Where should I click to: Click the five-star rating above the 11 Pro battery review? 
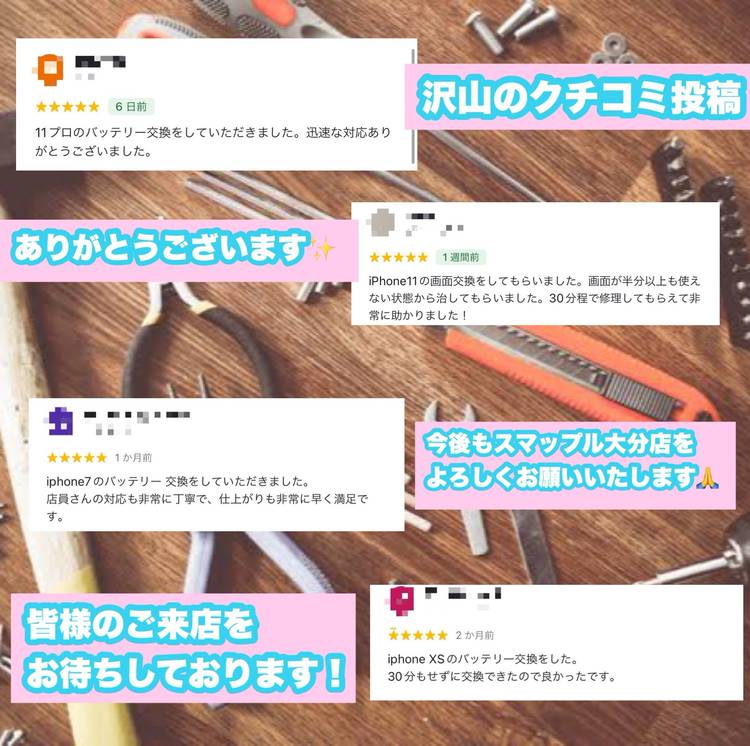67,107
